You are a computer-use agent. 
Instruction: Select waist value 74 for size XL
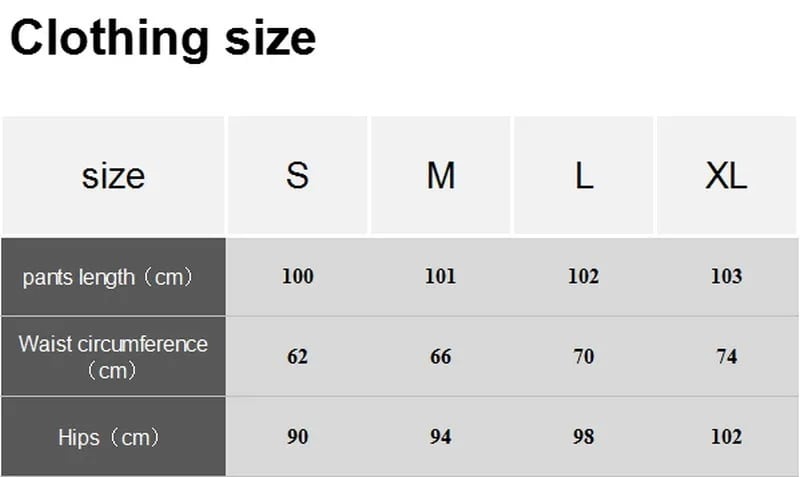(726, 357)
